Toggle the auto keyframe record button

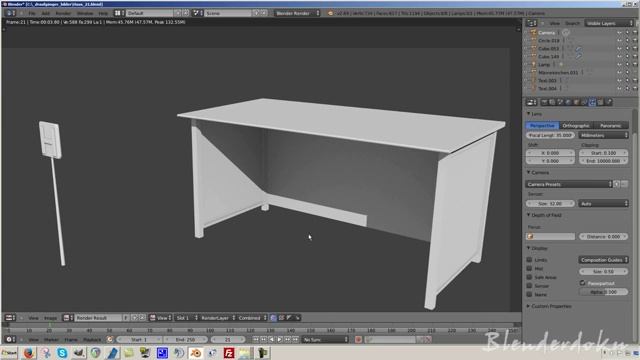358,339
